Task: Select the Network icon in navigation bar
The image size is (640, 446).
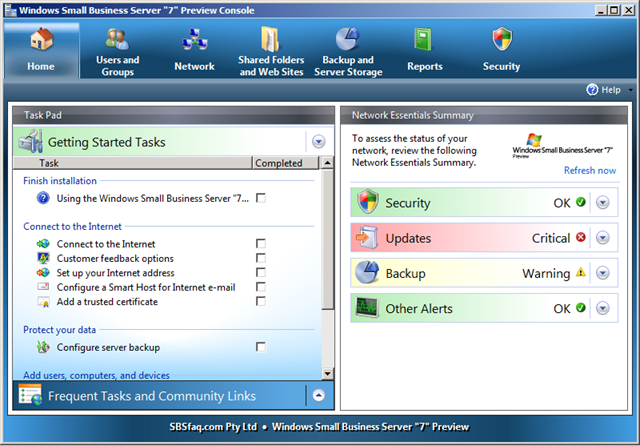Action: pos(194,41)
